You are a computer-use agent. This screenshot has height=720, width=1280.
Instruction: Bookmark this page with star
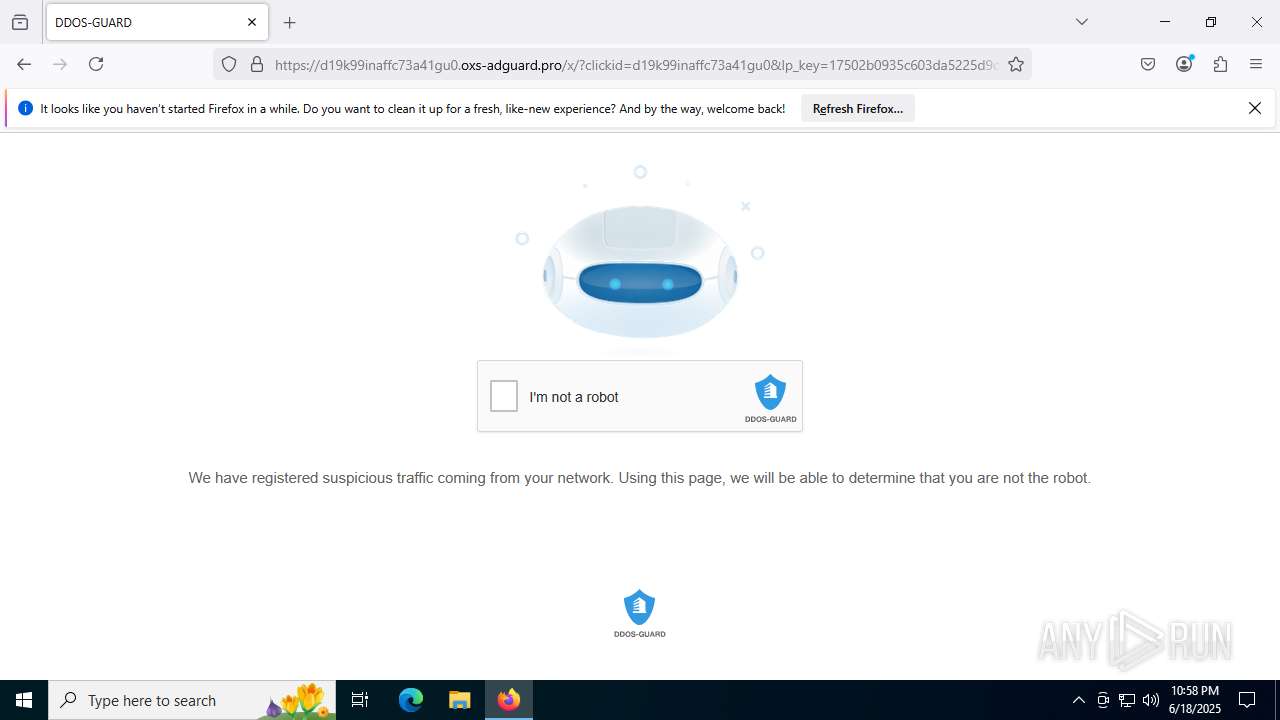point(1016,64)
